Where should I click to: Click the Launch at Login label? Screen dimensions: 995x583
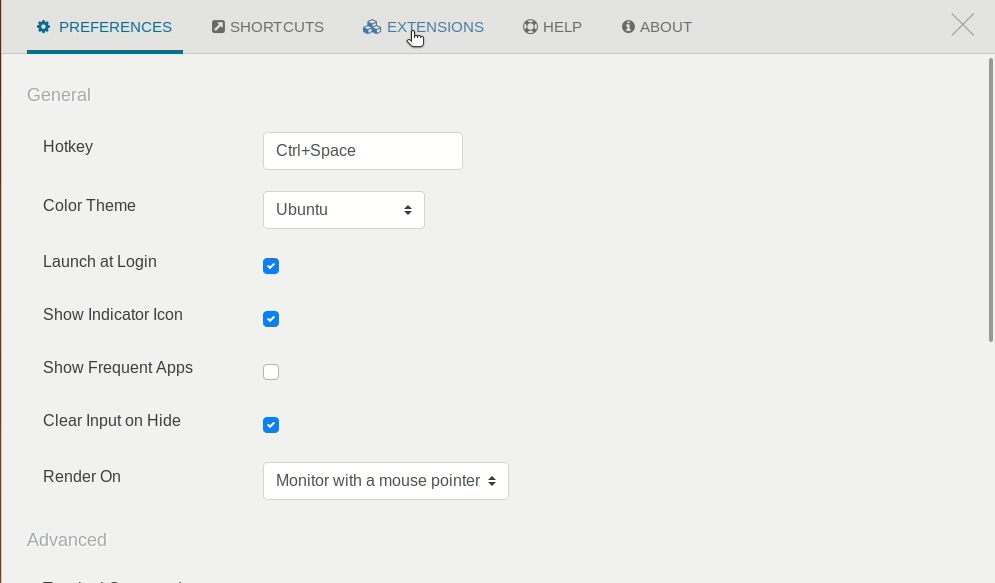(100, 261)
